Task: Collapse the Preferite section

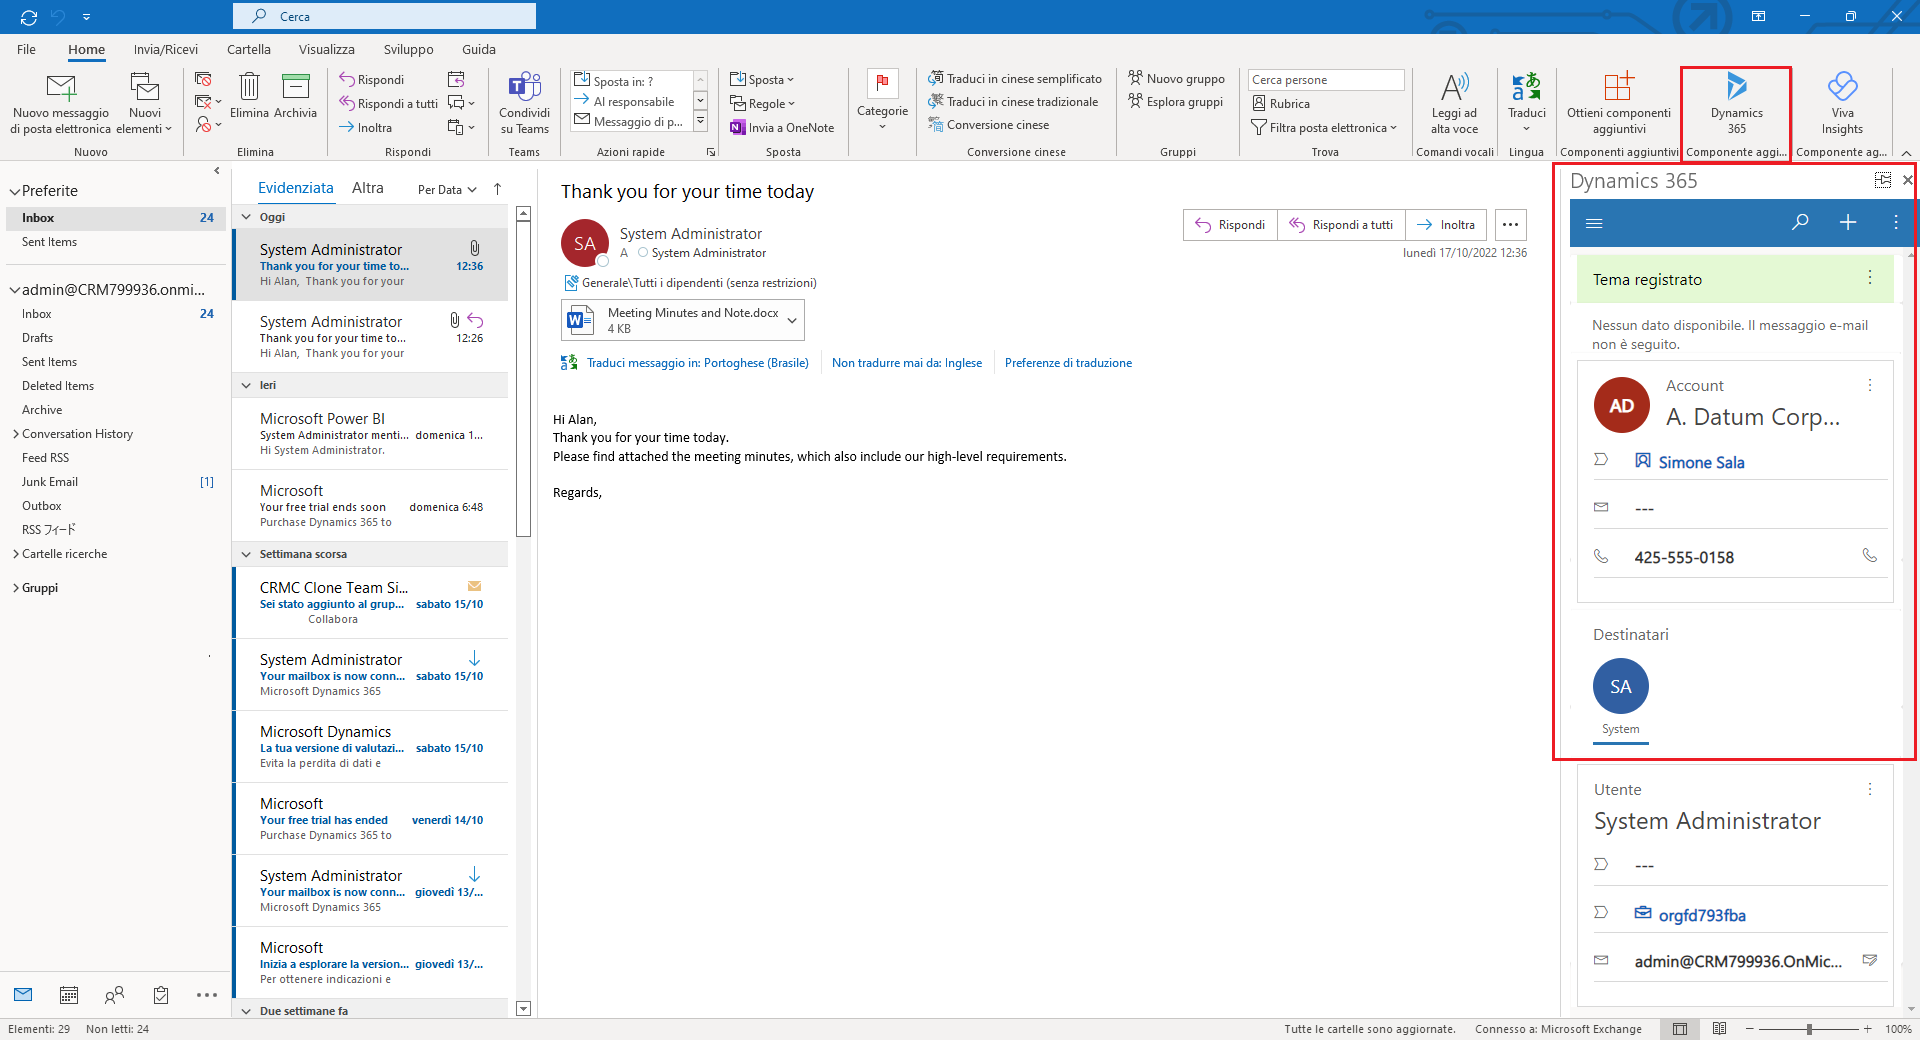Action: 14,191
